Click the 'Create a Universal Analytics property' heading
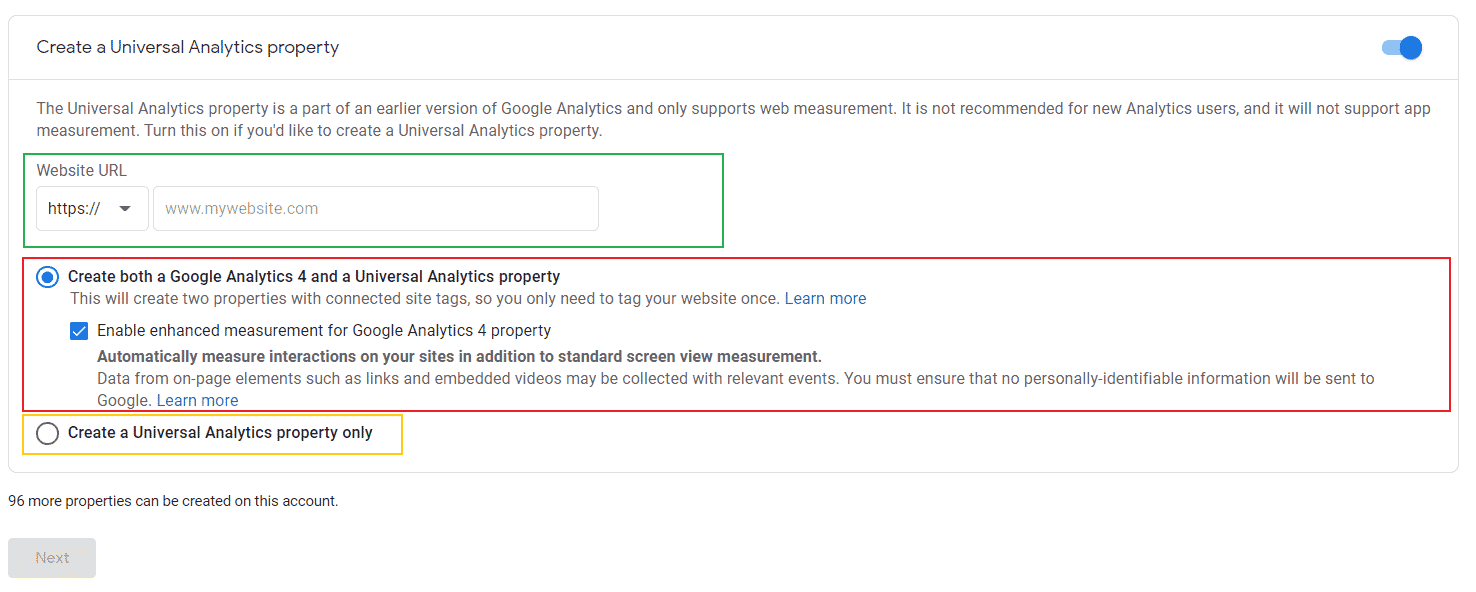 pyautogui.click(x=188, y=47)
